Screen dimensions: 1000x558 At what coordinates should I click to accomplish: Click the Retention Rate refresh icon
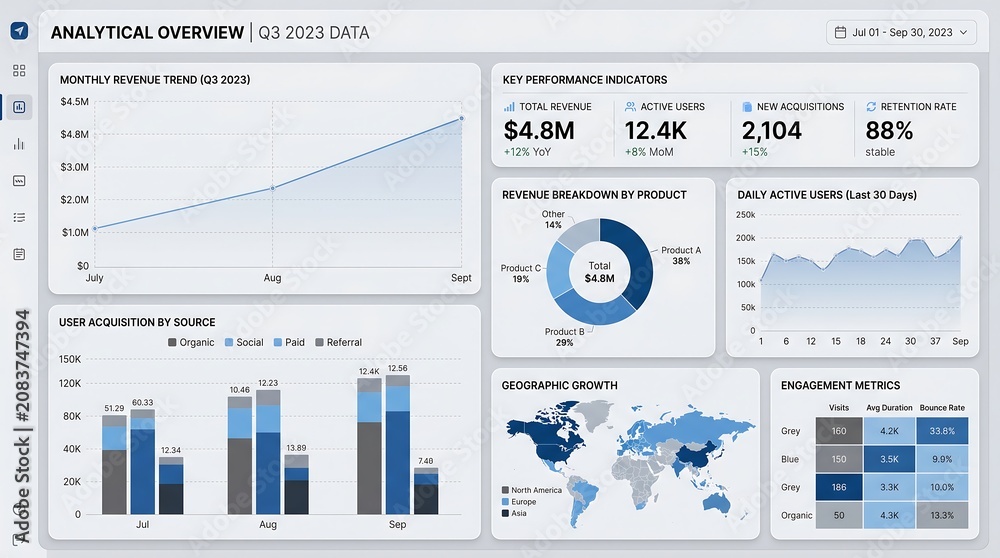pos(871,106)
